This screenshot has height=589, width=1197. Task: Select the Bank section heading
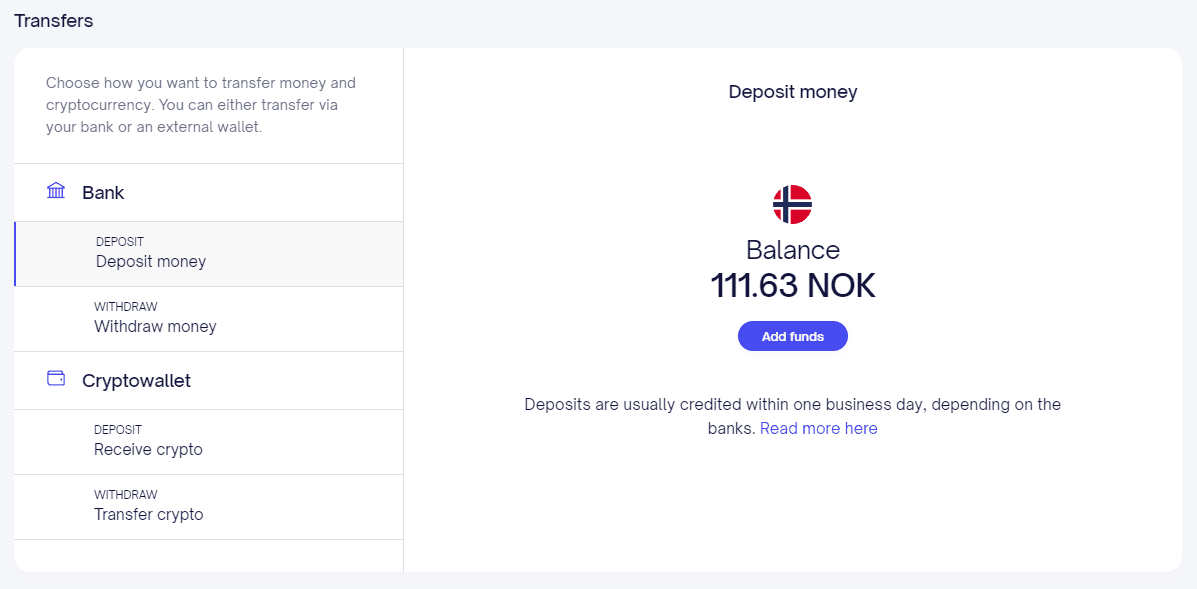pos(103,193)
